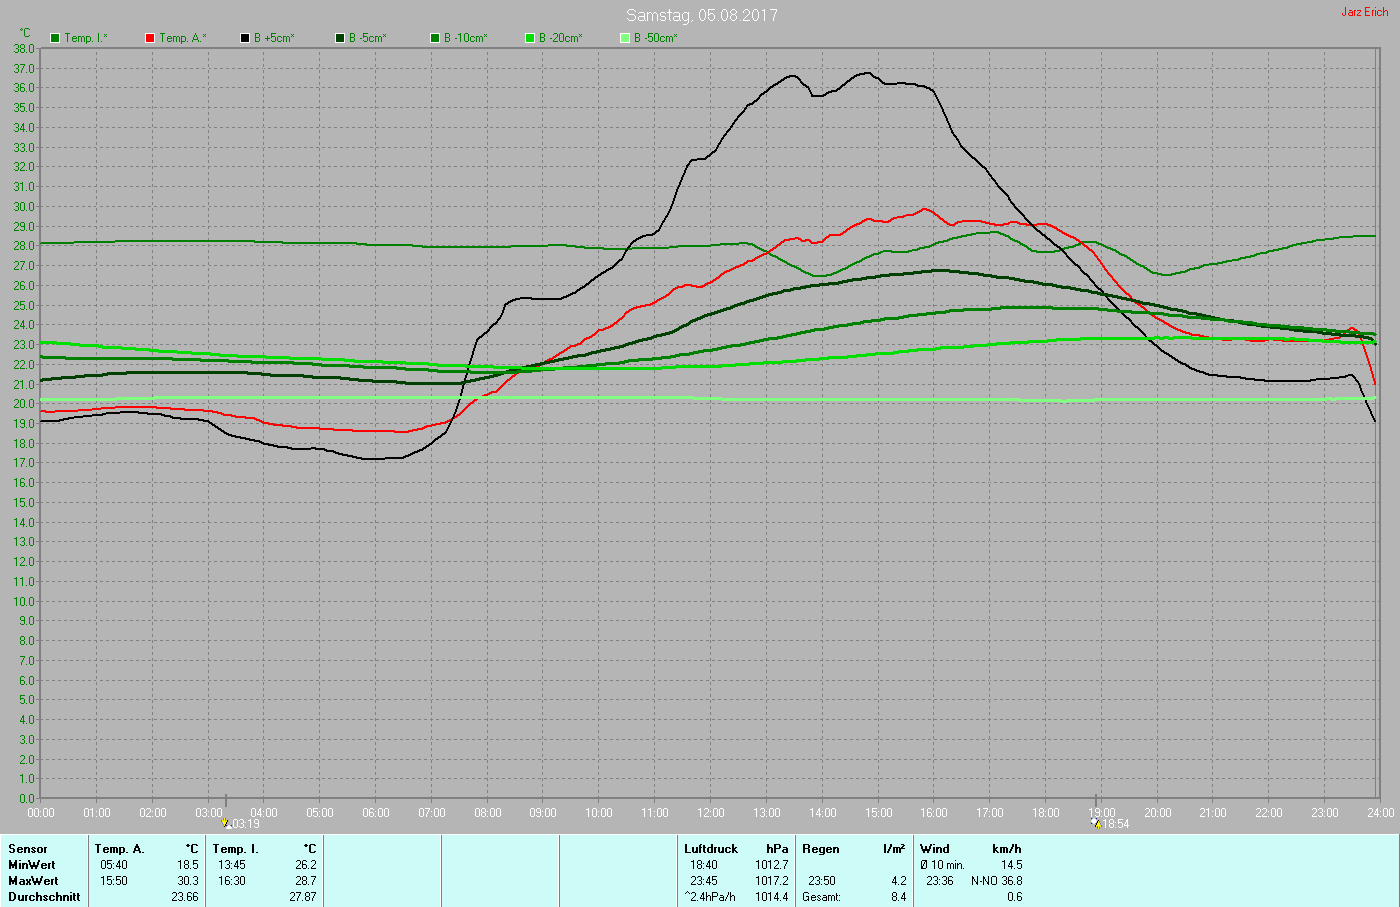Click the 'km/h' unit header
The width and height of the screenshot is (1400, 907).
(x=1007, y=849)
